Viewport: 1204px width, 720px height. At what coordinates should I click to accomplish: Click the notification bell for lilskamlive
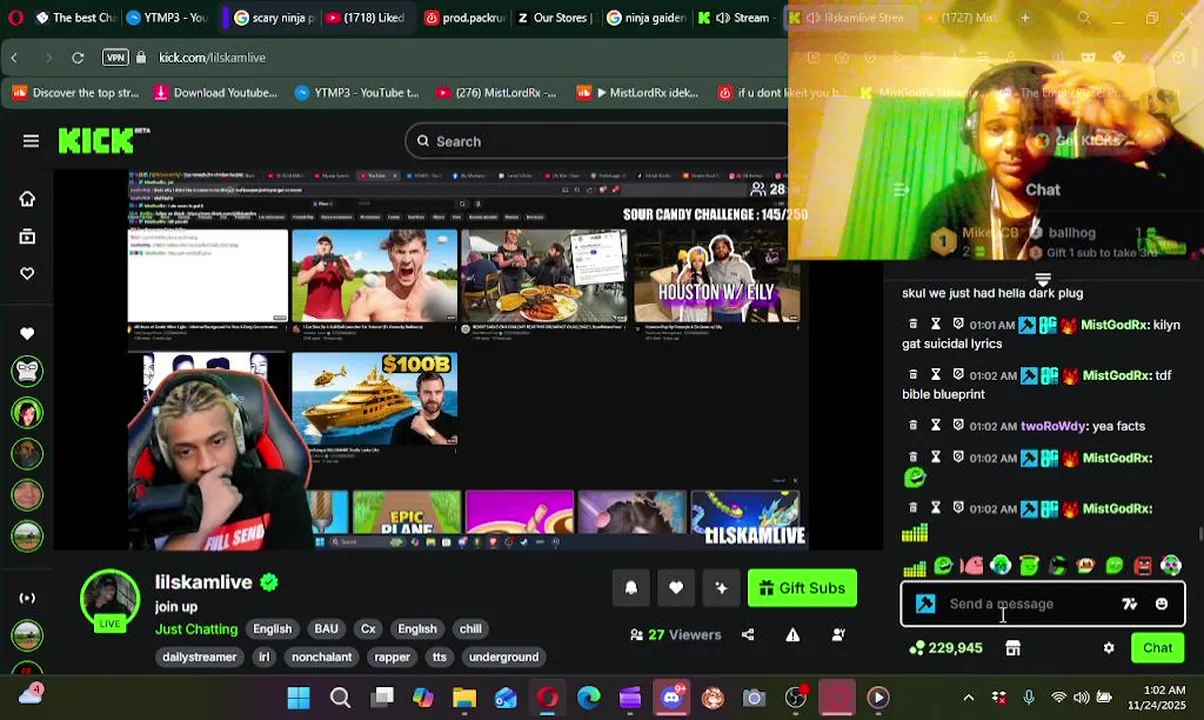tap(631, 588)
